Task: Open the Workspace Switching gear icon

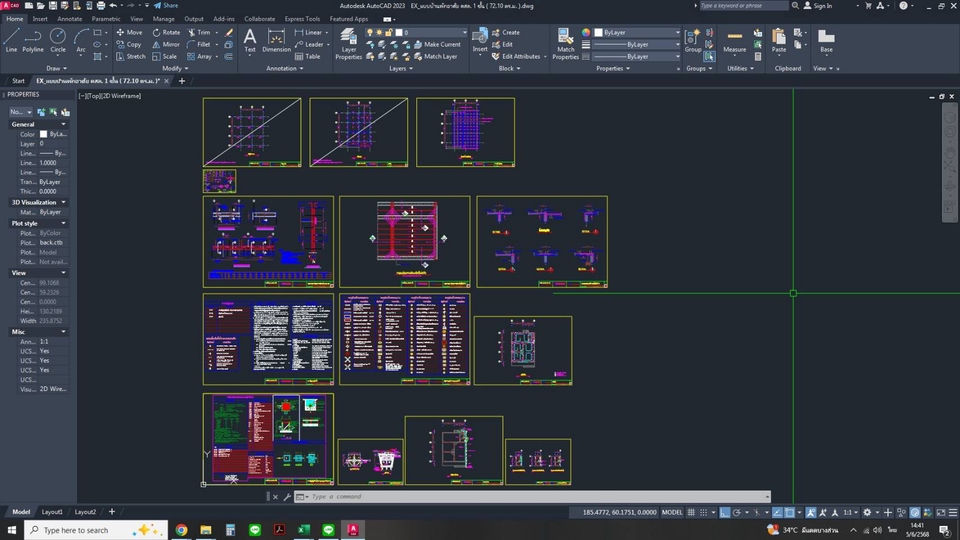Action: 867,512
